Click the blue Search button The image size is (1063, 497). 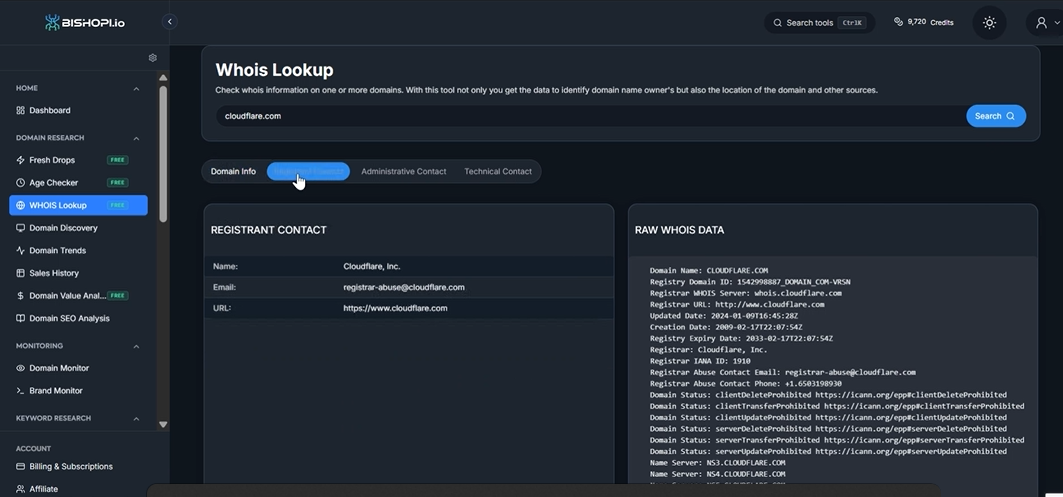(995, 116)
